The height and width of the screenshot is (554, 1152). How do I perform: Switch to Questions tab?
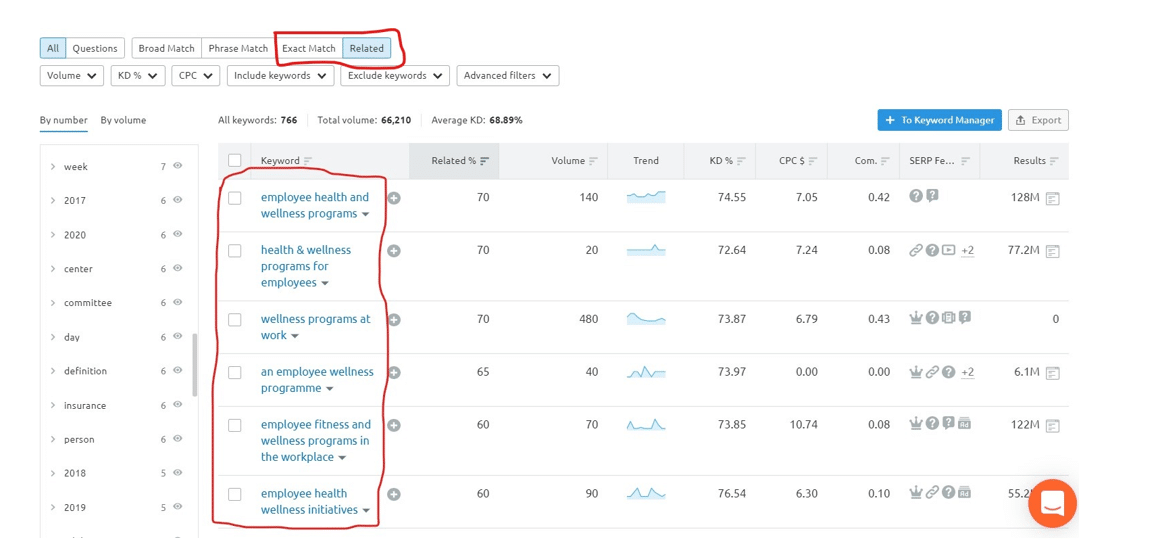click(x=95, y=48)
